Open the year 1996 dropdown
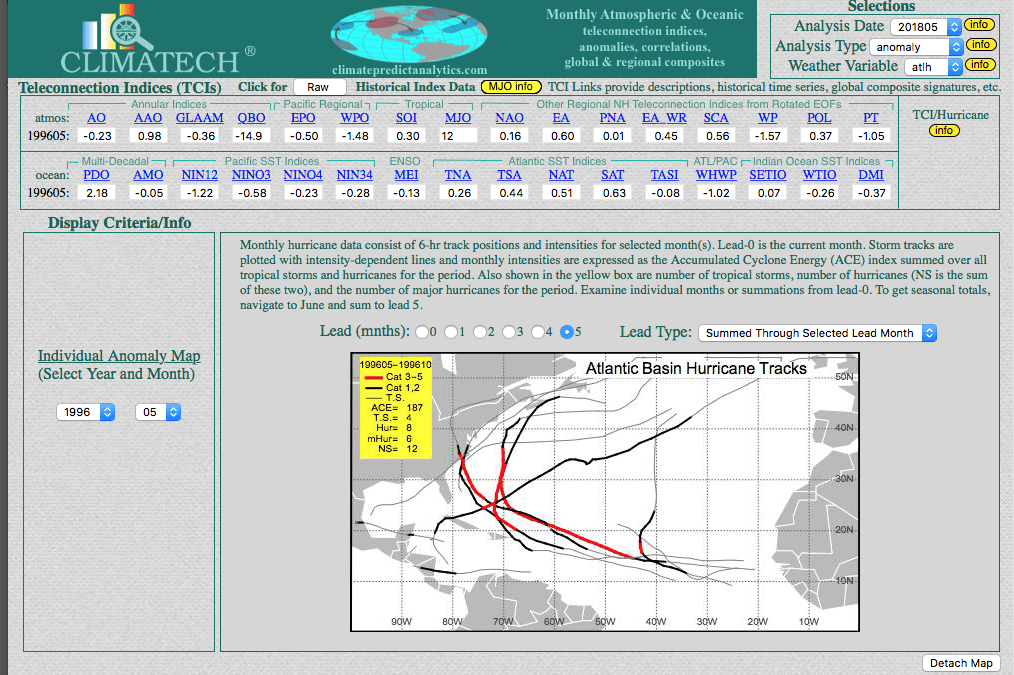Image resolution: width=1014 pixels, height=675 pixels. click(86, 411)
